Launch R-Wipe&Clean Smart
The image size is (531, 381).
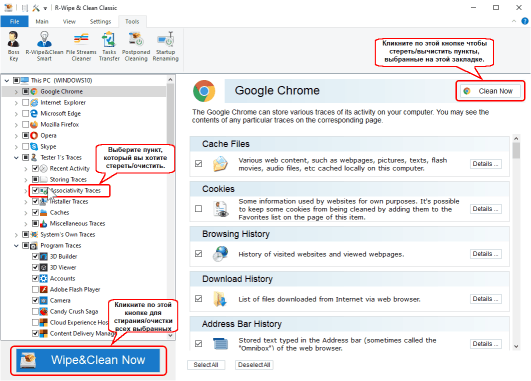click(x=44, y=46)
